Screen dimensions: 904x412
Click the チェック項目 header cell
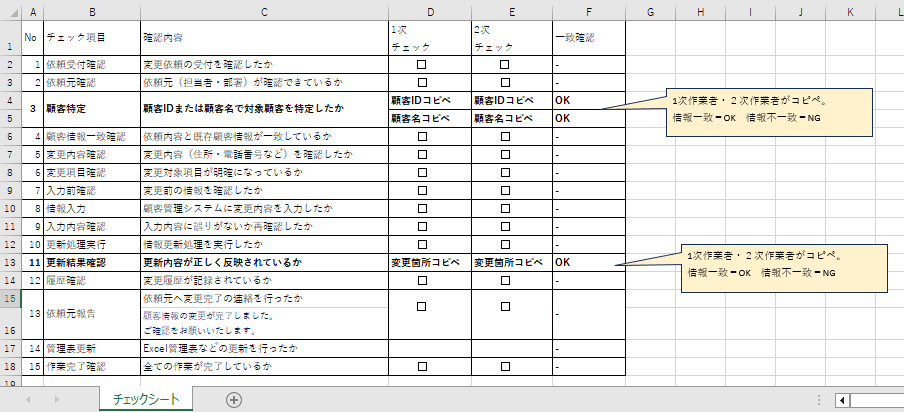point(92,38)
